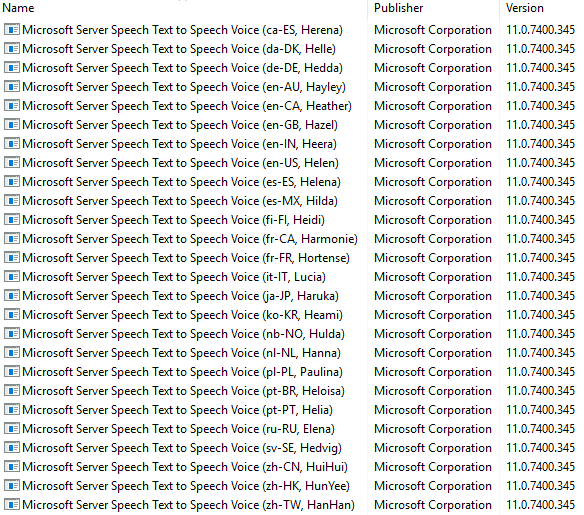Click the version number of the ko-KR Heami row
Image resolution: width=584 pixels, height=515 pixels.
[540, 315]
